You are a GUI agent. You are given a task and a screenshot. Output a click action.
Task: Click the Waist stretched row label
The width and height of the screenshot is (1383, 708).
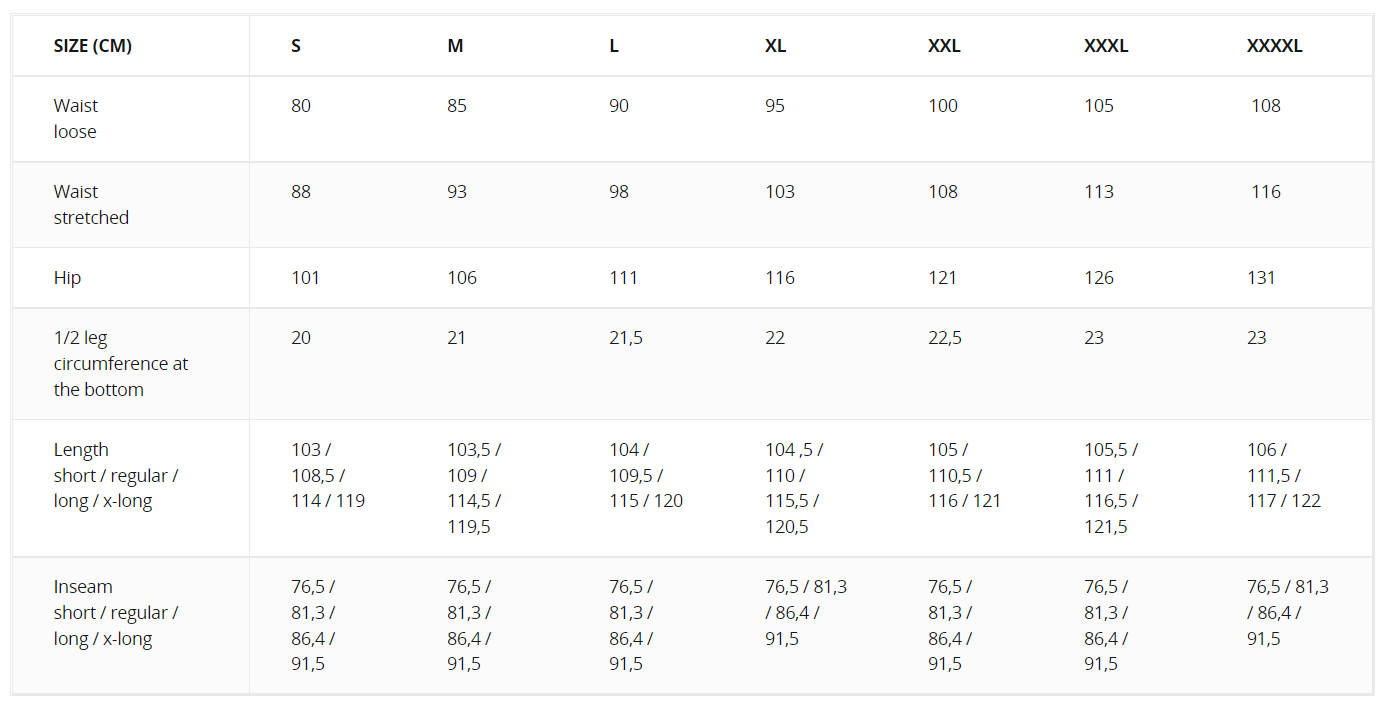coord(91,205)
